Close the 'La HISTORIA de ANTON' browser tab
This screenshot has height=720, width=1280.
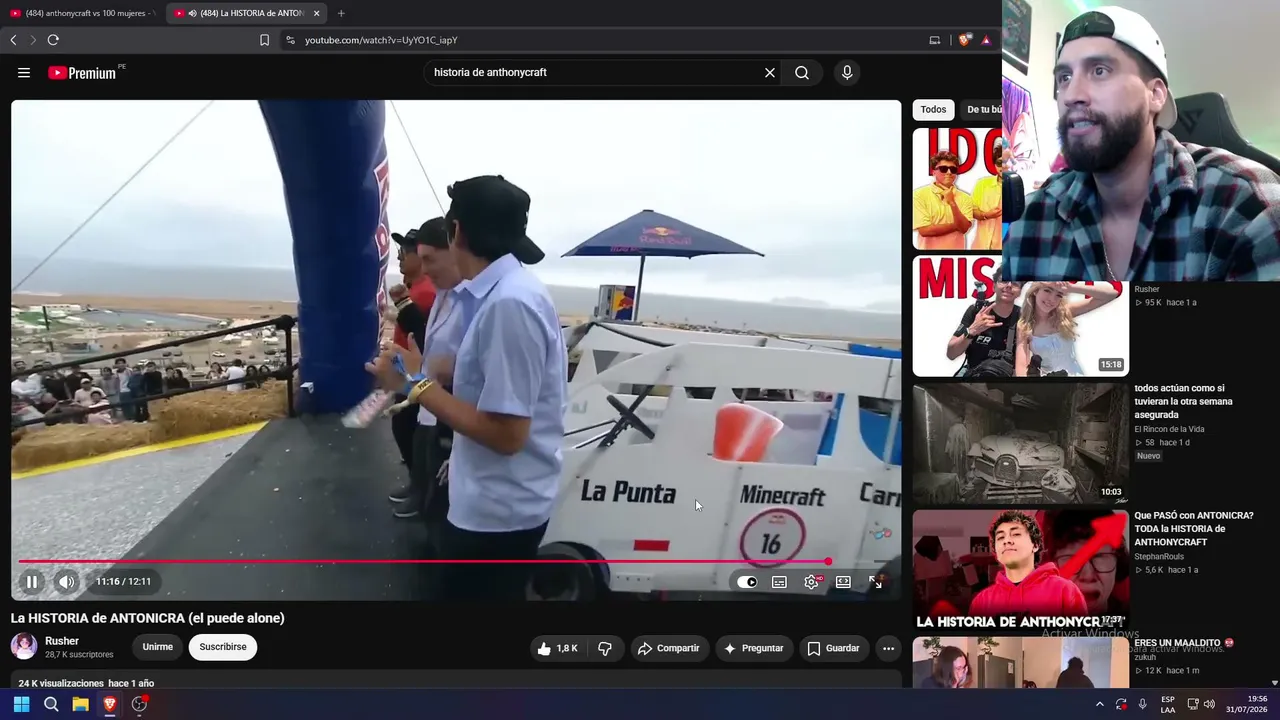click(317, 13)
